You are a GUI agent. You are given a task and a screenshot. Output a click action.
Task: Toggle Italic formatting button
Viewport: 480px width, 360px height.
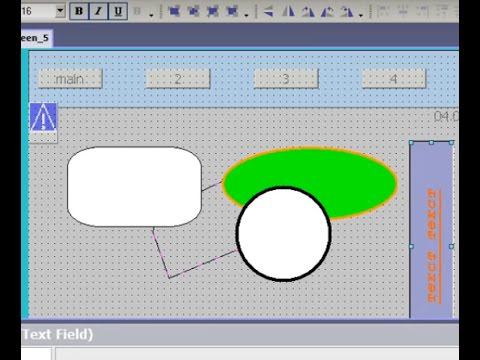click(98, 11)
